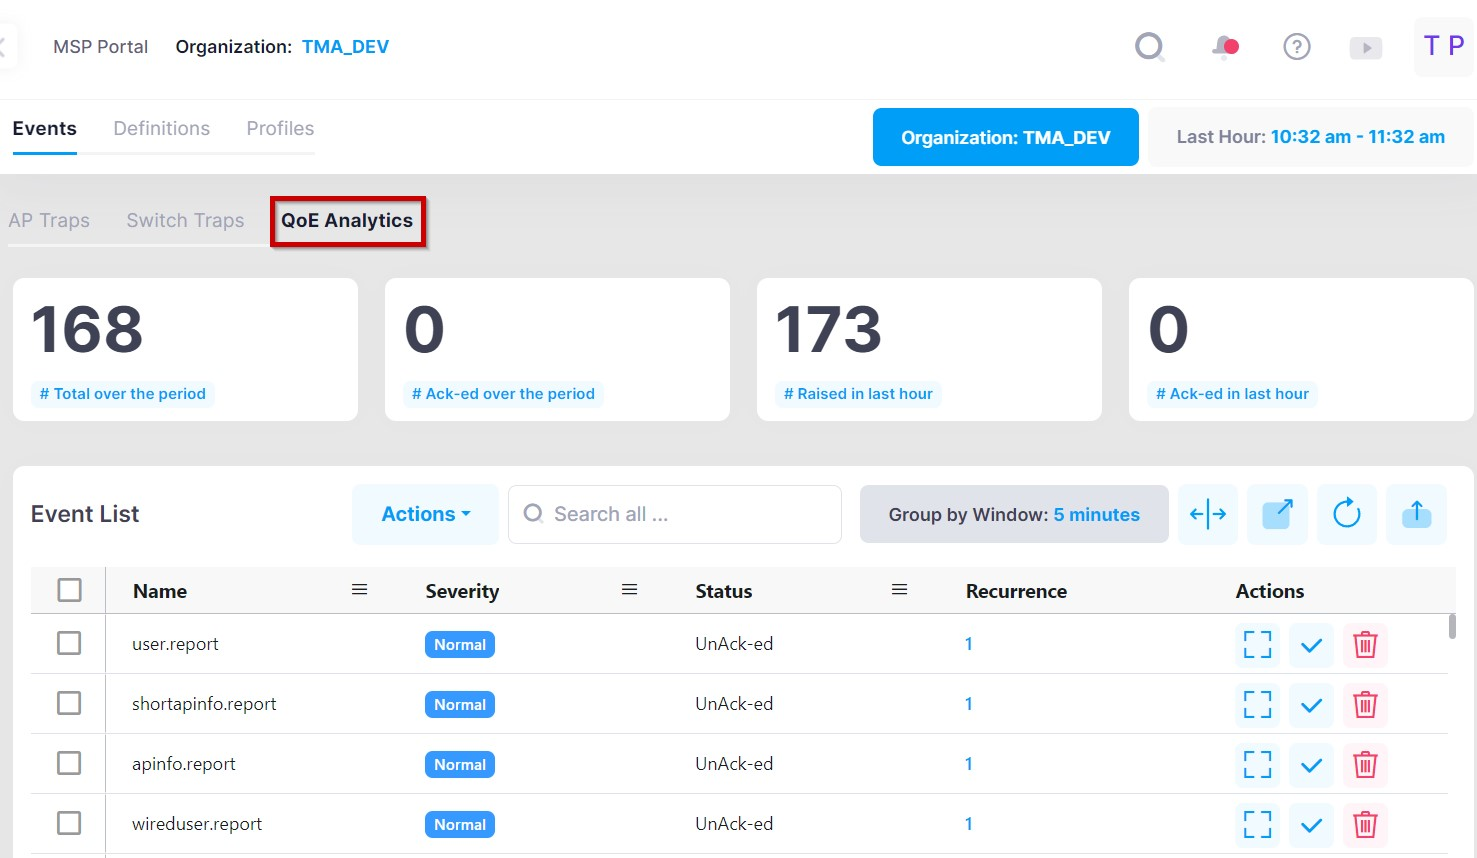
Task: Open the Actions dropdown
Action: pos(425,514)
